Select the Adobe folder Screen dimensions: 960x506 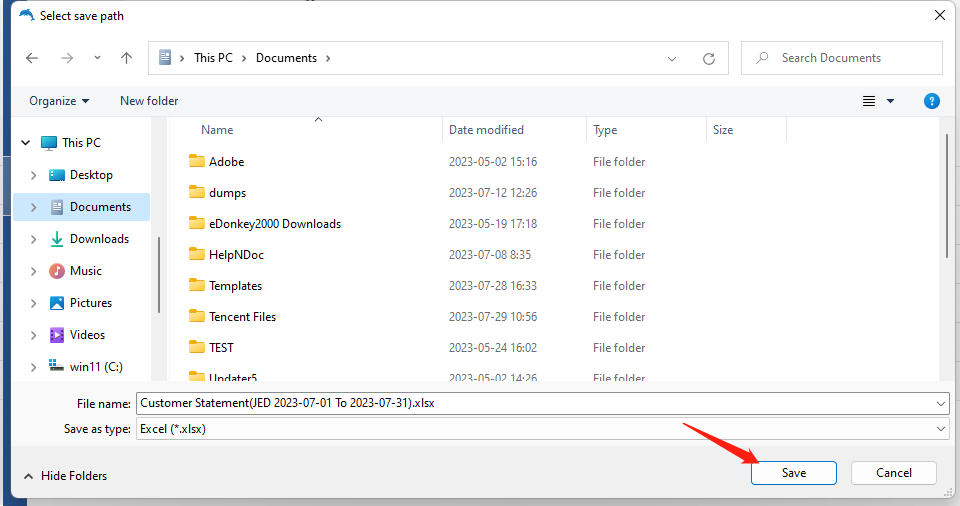pyautogui.click(x=226, y=162)
